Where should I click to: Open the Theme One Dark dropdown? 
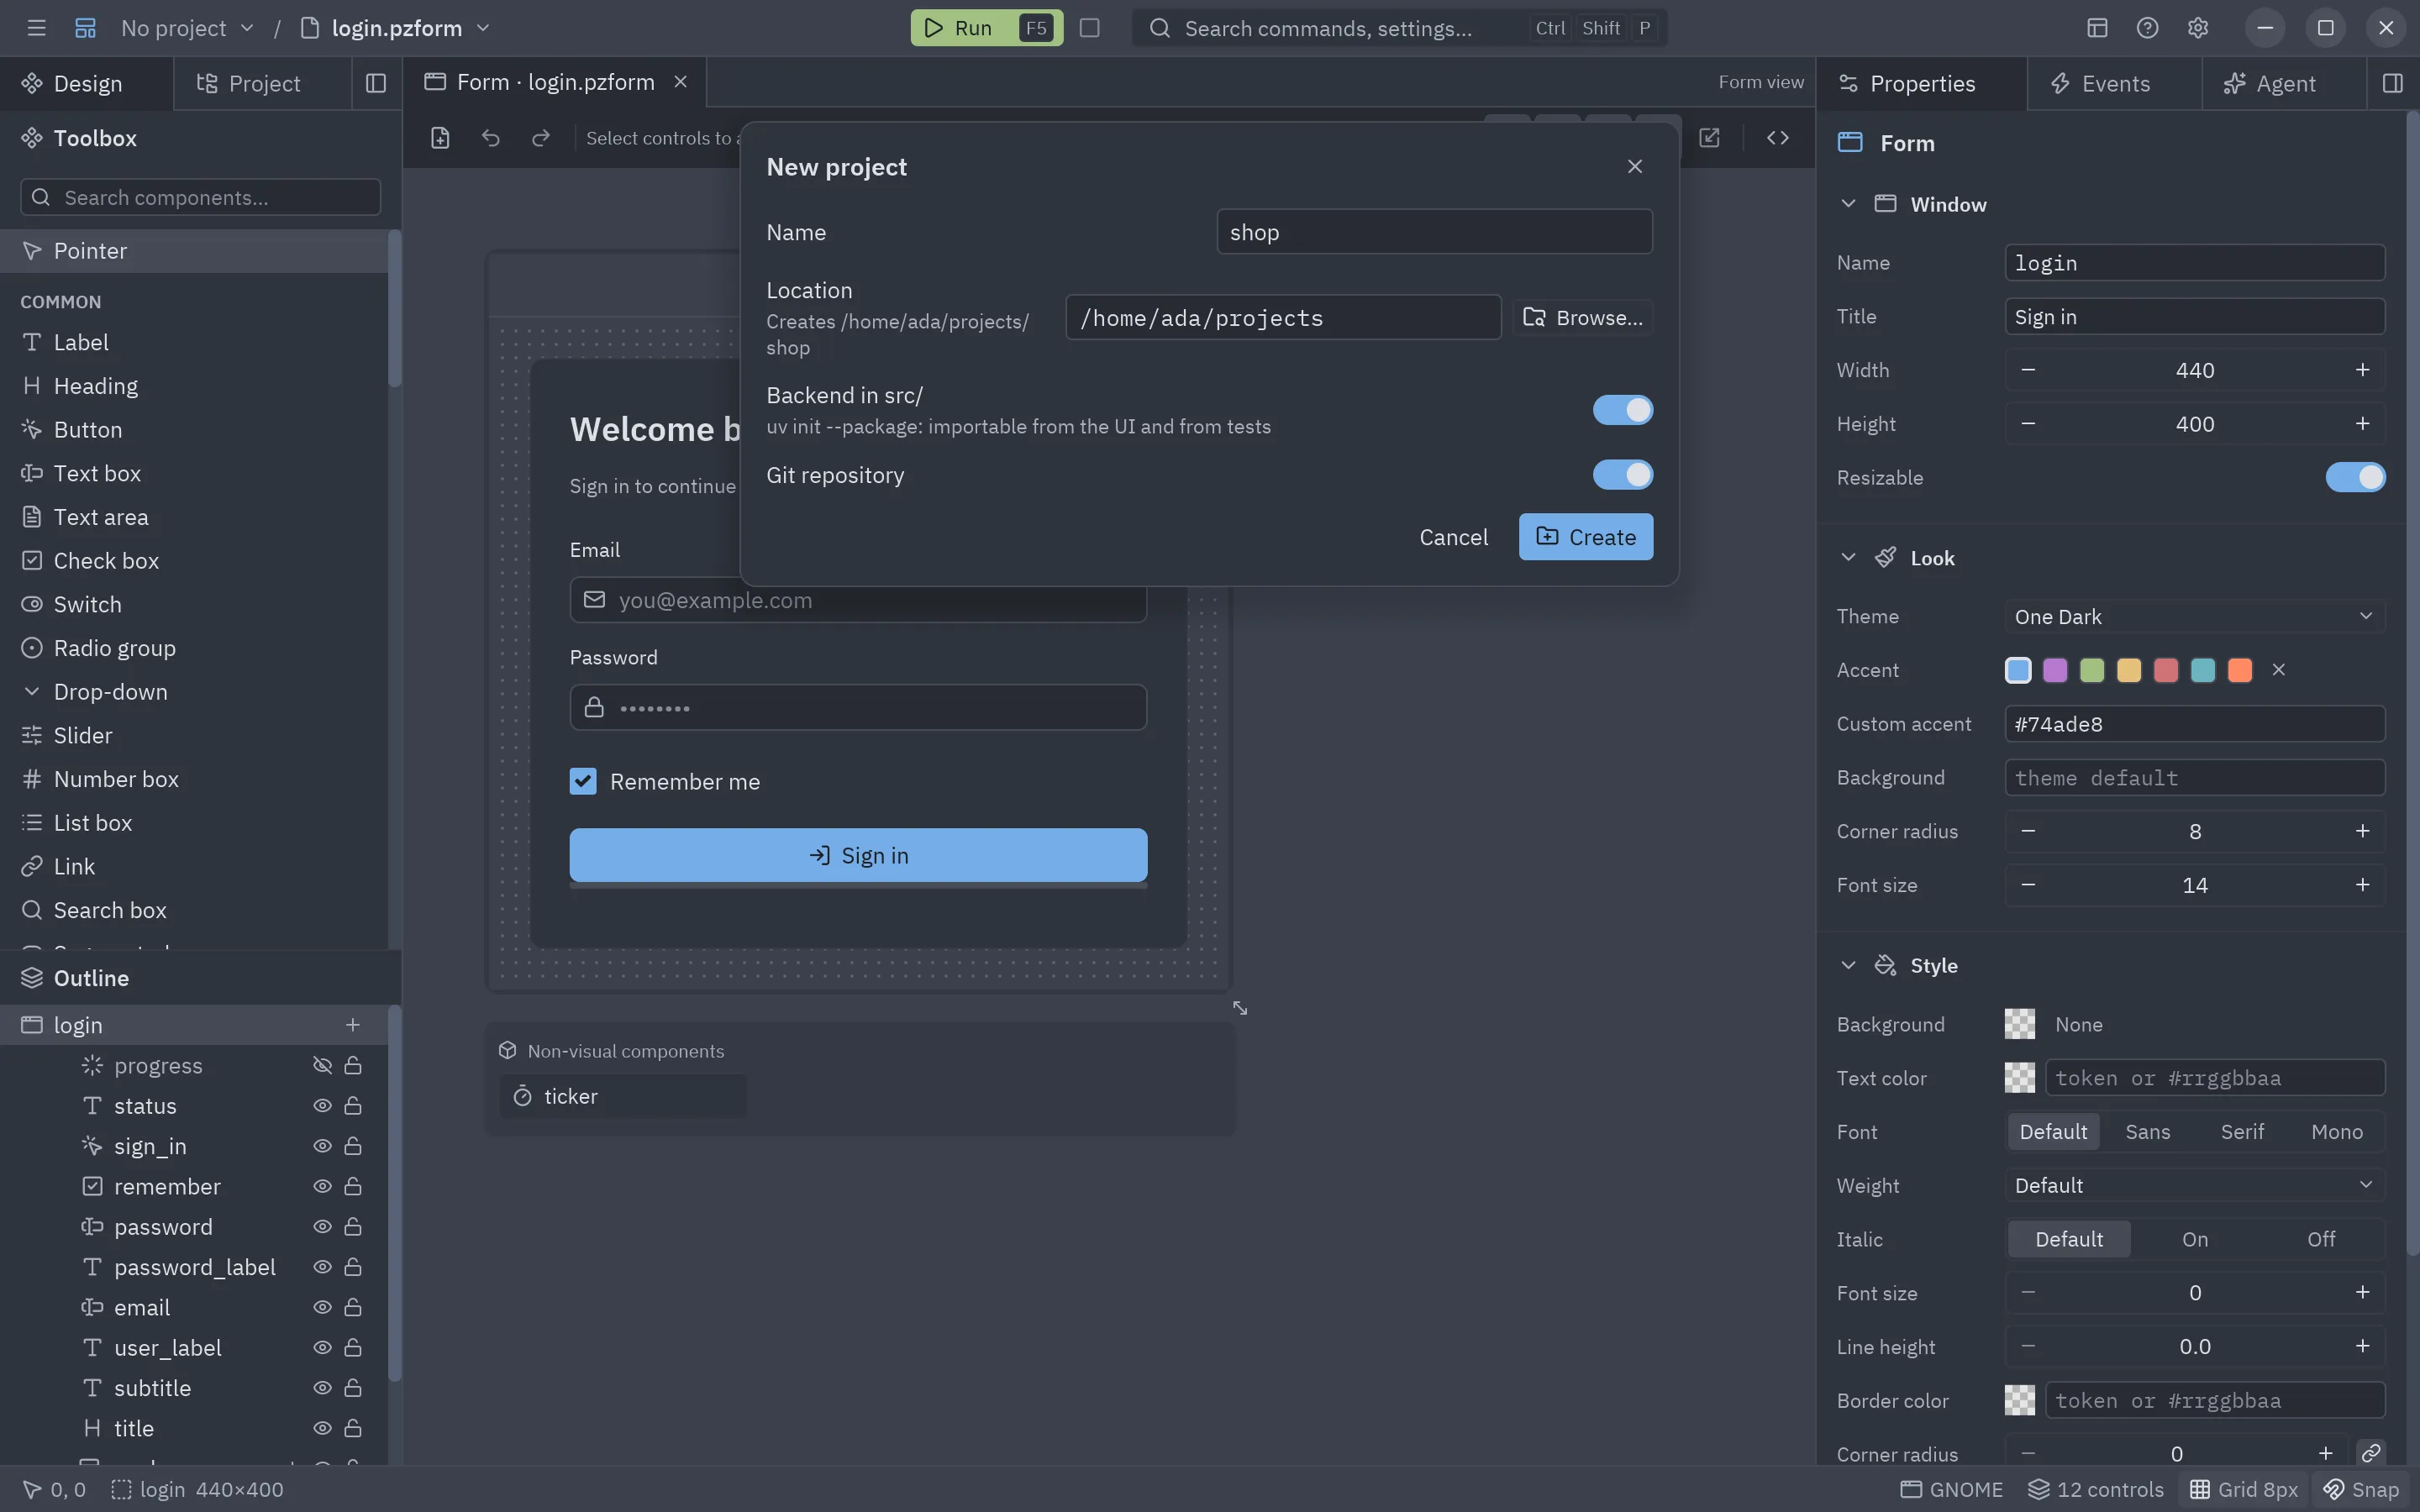pyautogui.click(x=2194, y=616)
